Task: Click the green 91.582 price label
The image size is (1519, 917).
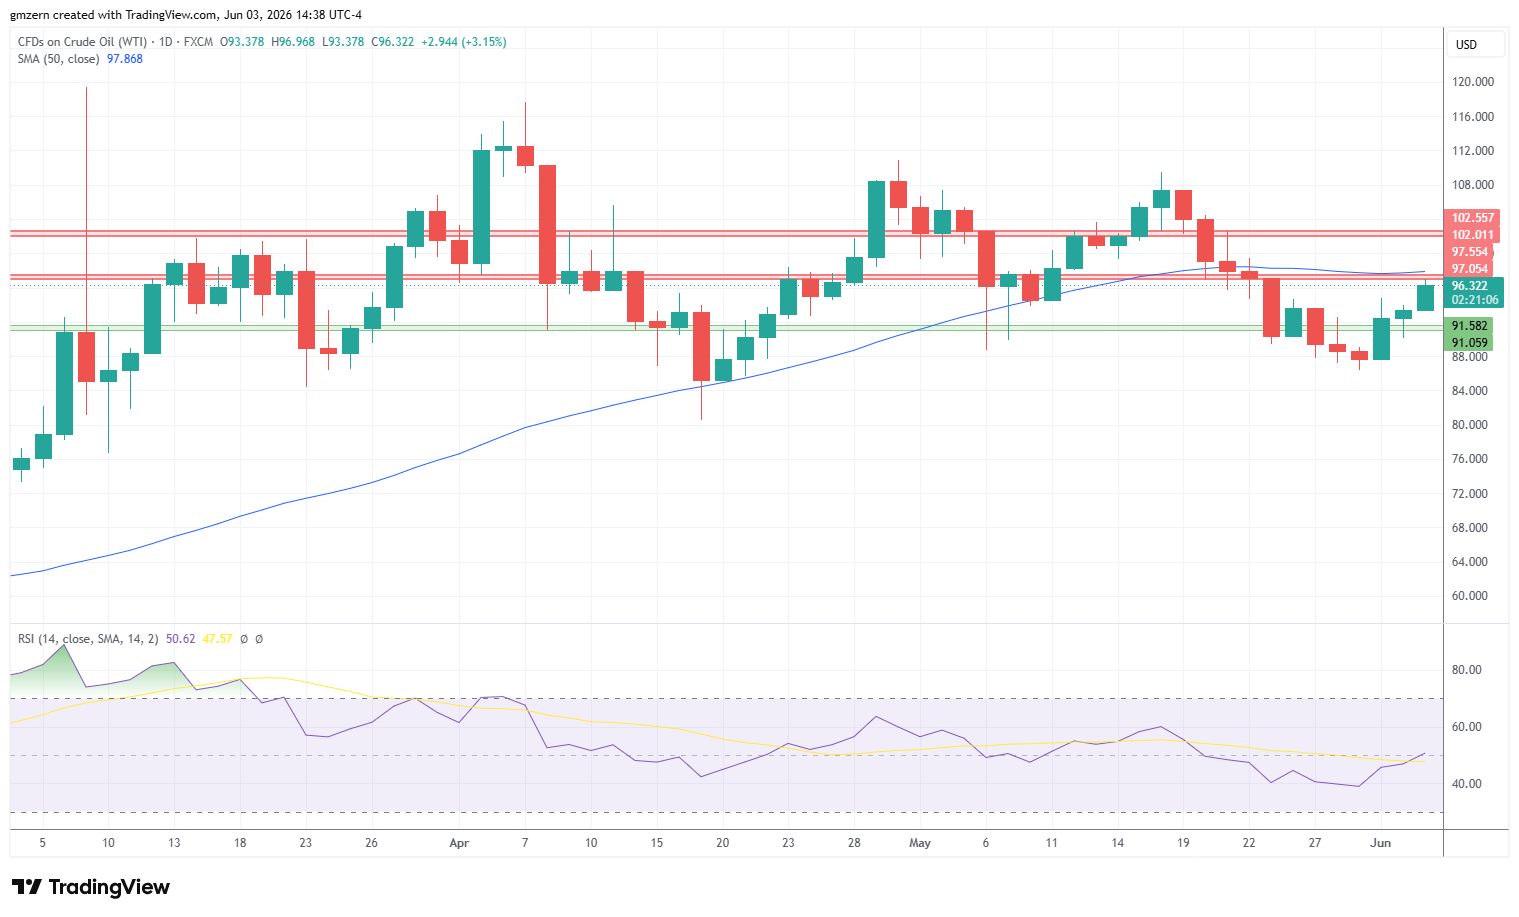Action: coord(1470,326)
